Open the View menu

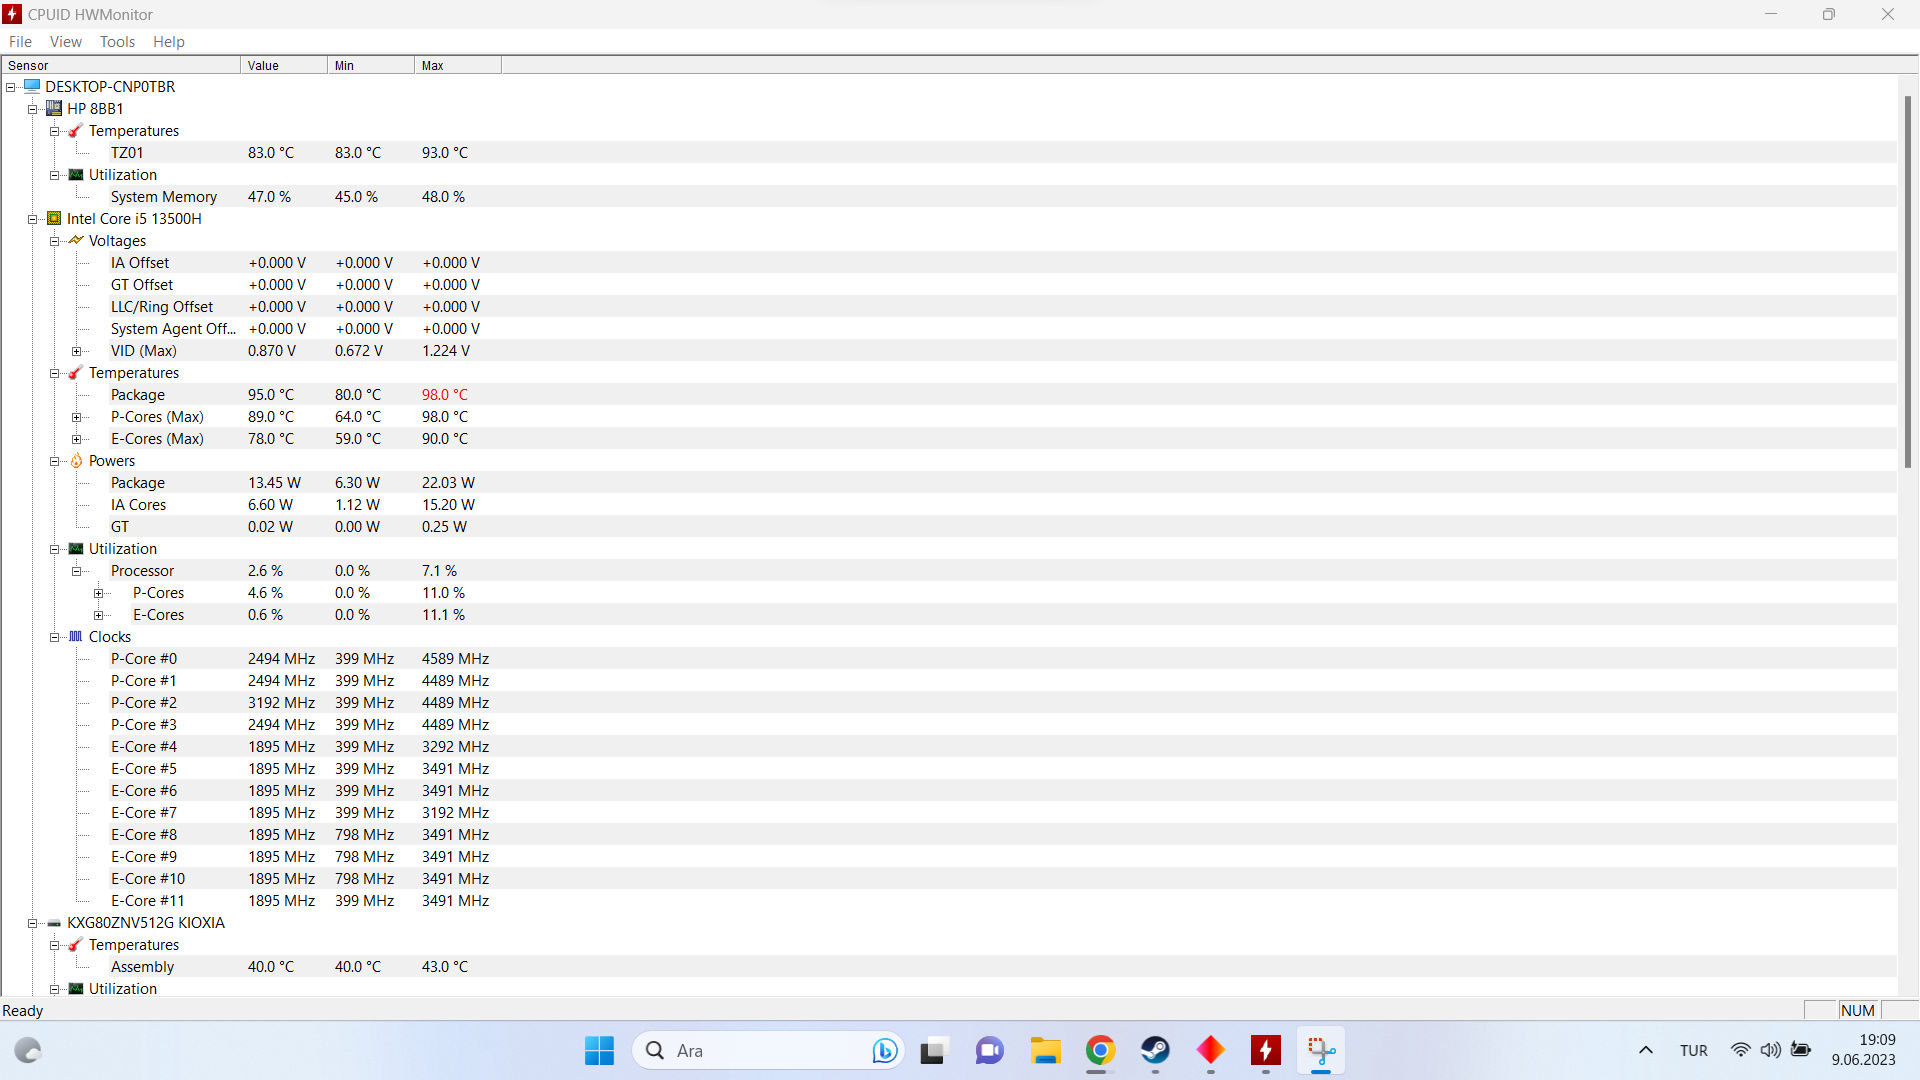(65, 41)
